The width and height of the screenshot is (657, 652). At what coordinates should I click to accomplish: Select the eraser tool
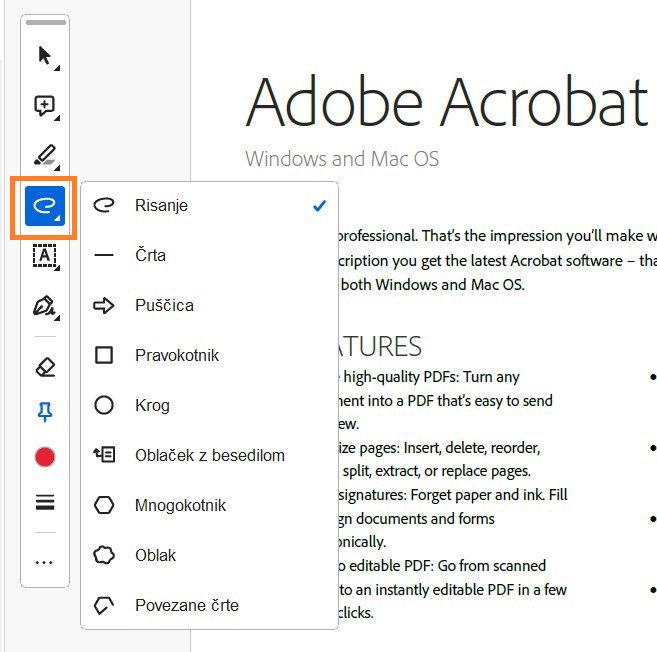click(x=44, y=366)
